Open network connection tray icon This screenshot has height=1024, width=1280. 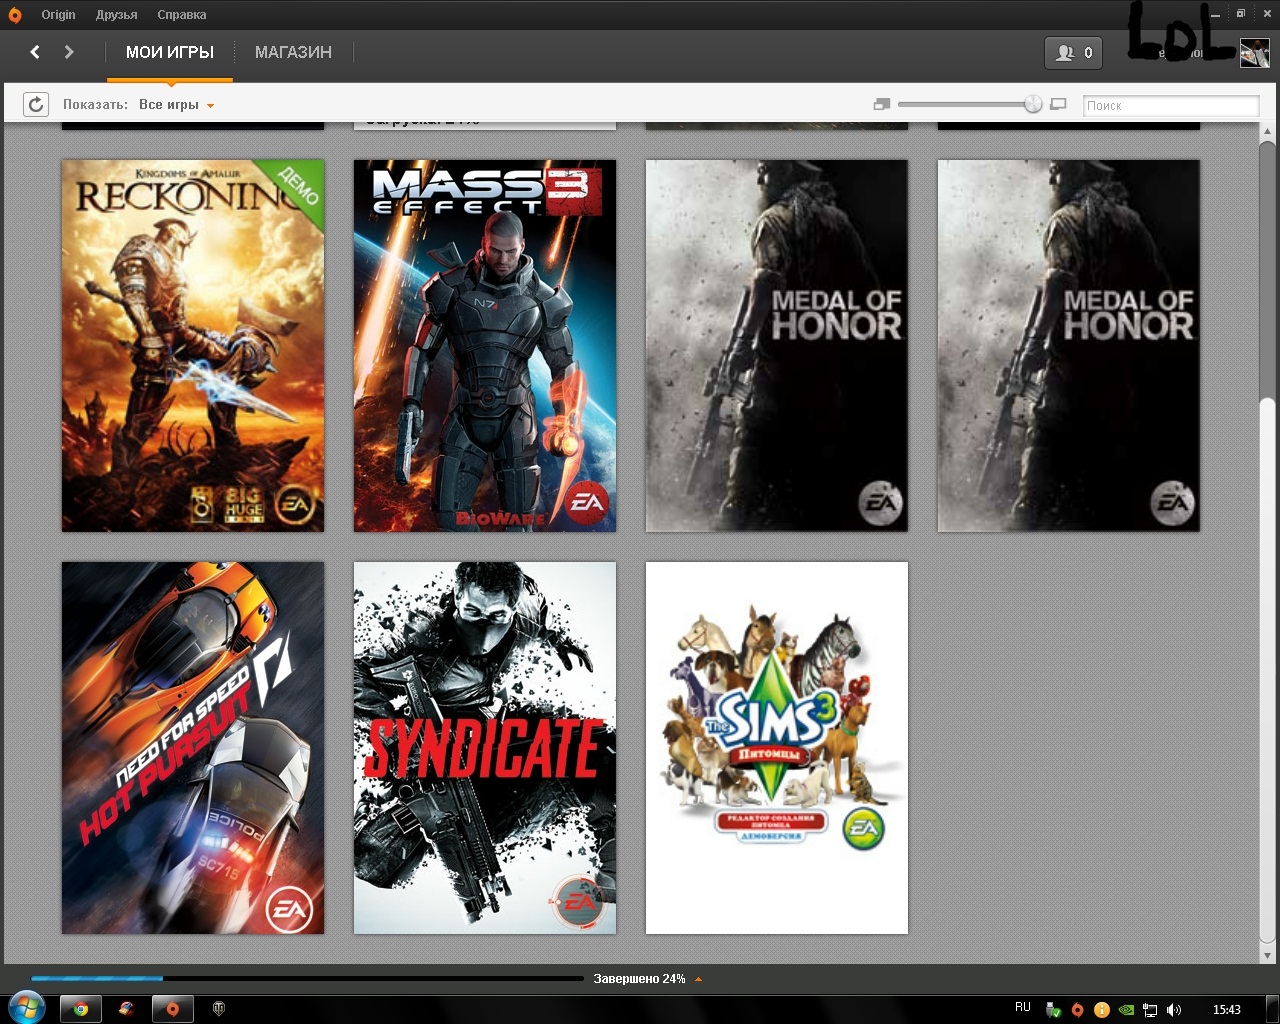coord(1150,1010)
